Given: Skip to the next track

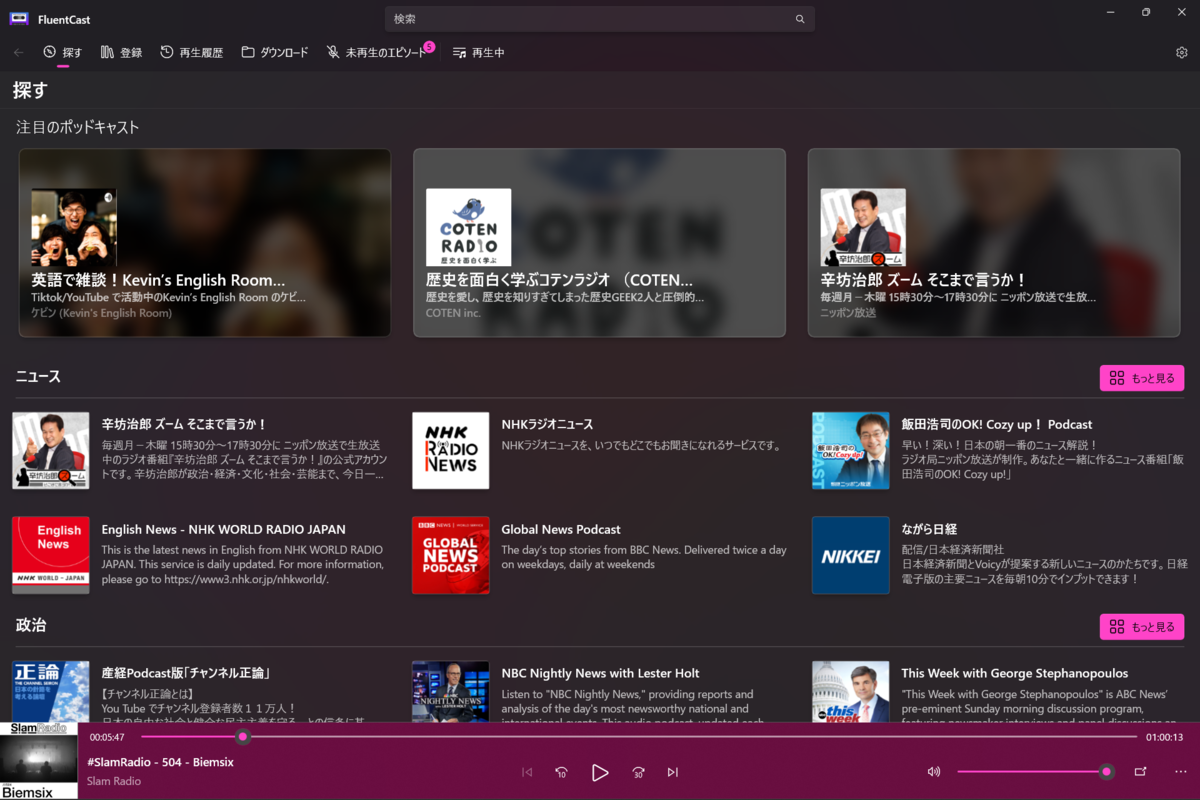Looking at the screenshot, I should click(673, 772).
